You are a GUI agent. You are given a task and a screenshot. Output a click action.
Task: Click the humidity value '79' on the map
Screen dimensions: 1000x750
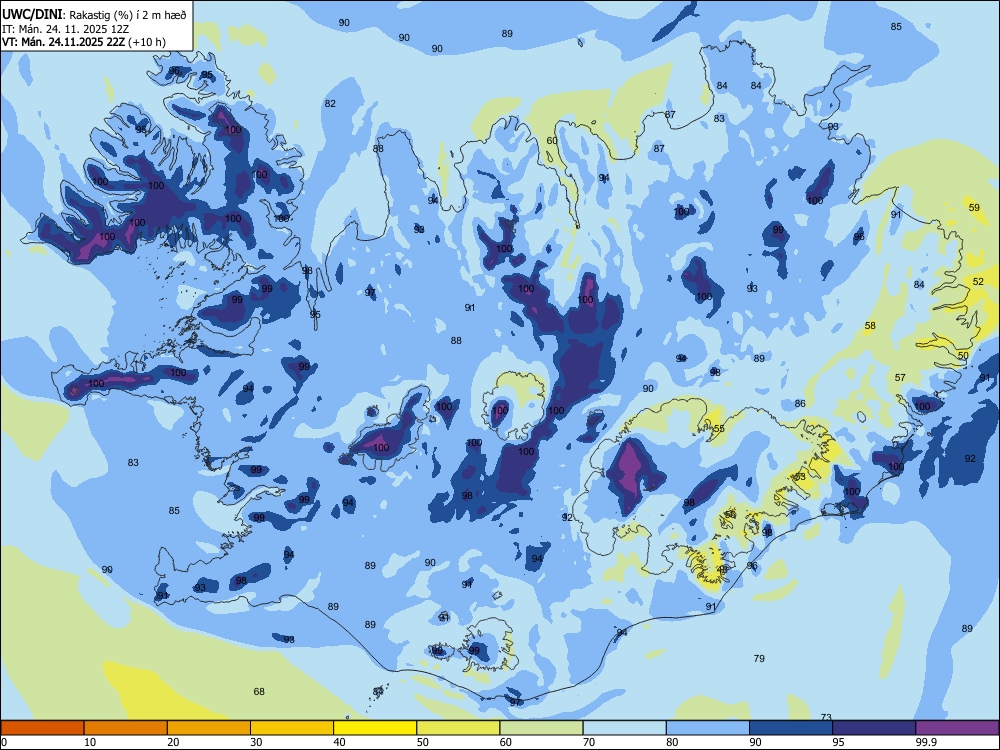click(x=759, y=658)
